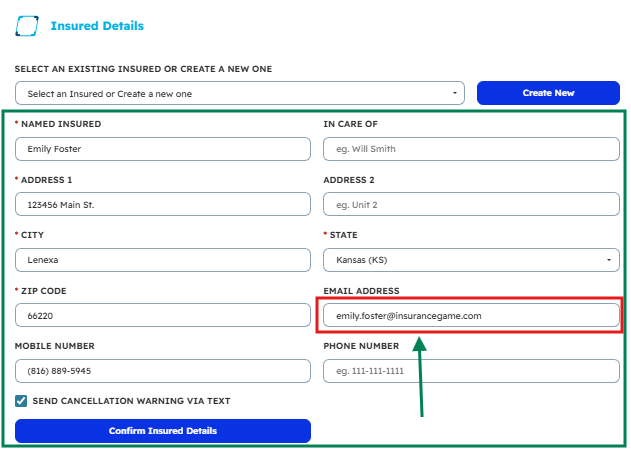
Task: Click the State dropdown's caret arrow
Action: click(x=610, y=260)
